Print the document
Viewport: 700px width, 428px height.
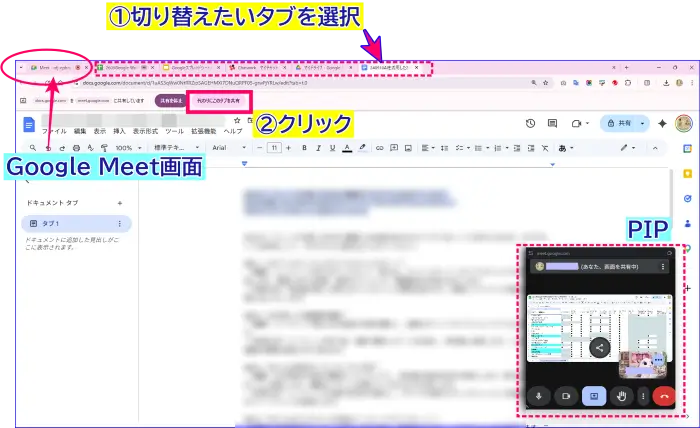tap(76, 148)
